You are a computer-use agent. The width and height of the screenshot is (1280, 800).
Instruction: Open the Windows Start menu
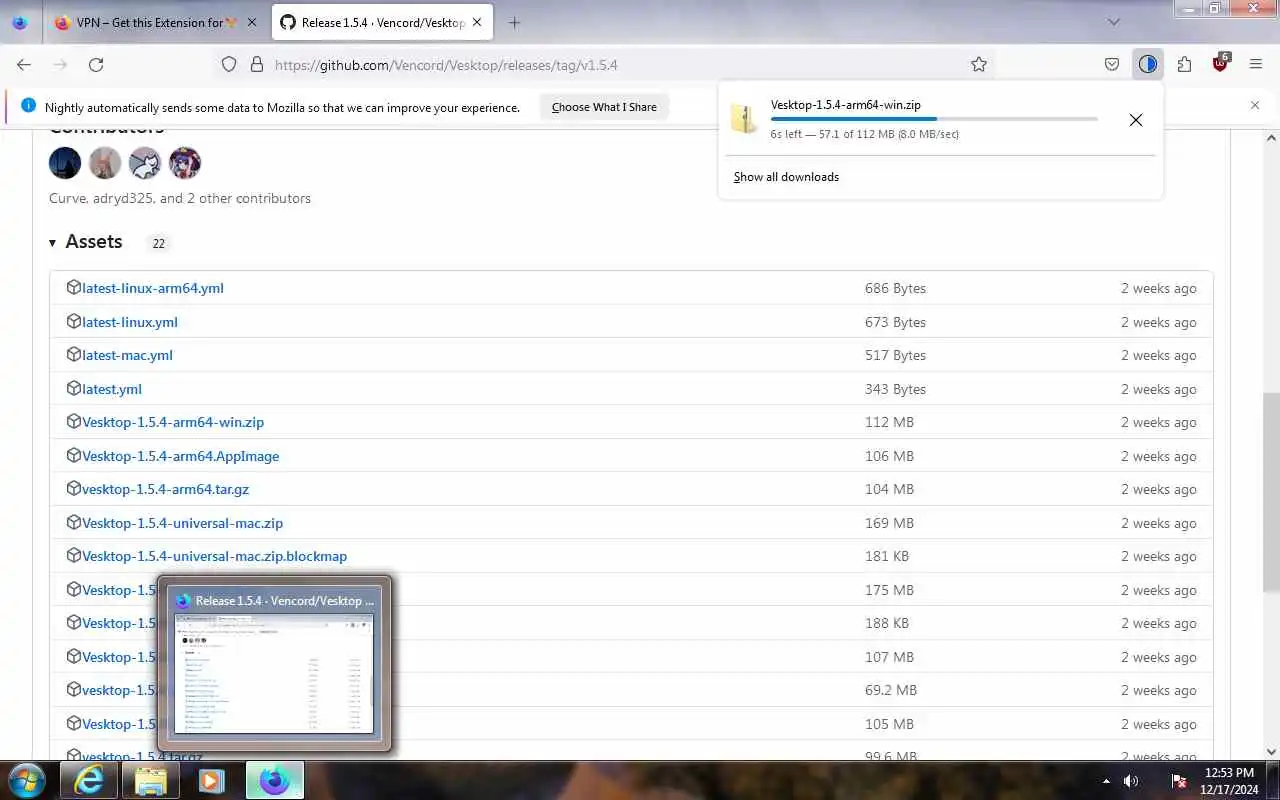click(x=26, y=780)
